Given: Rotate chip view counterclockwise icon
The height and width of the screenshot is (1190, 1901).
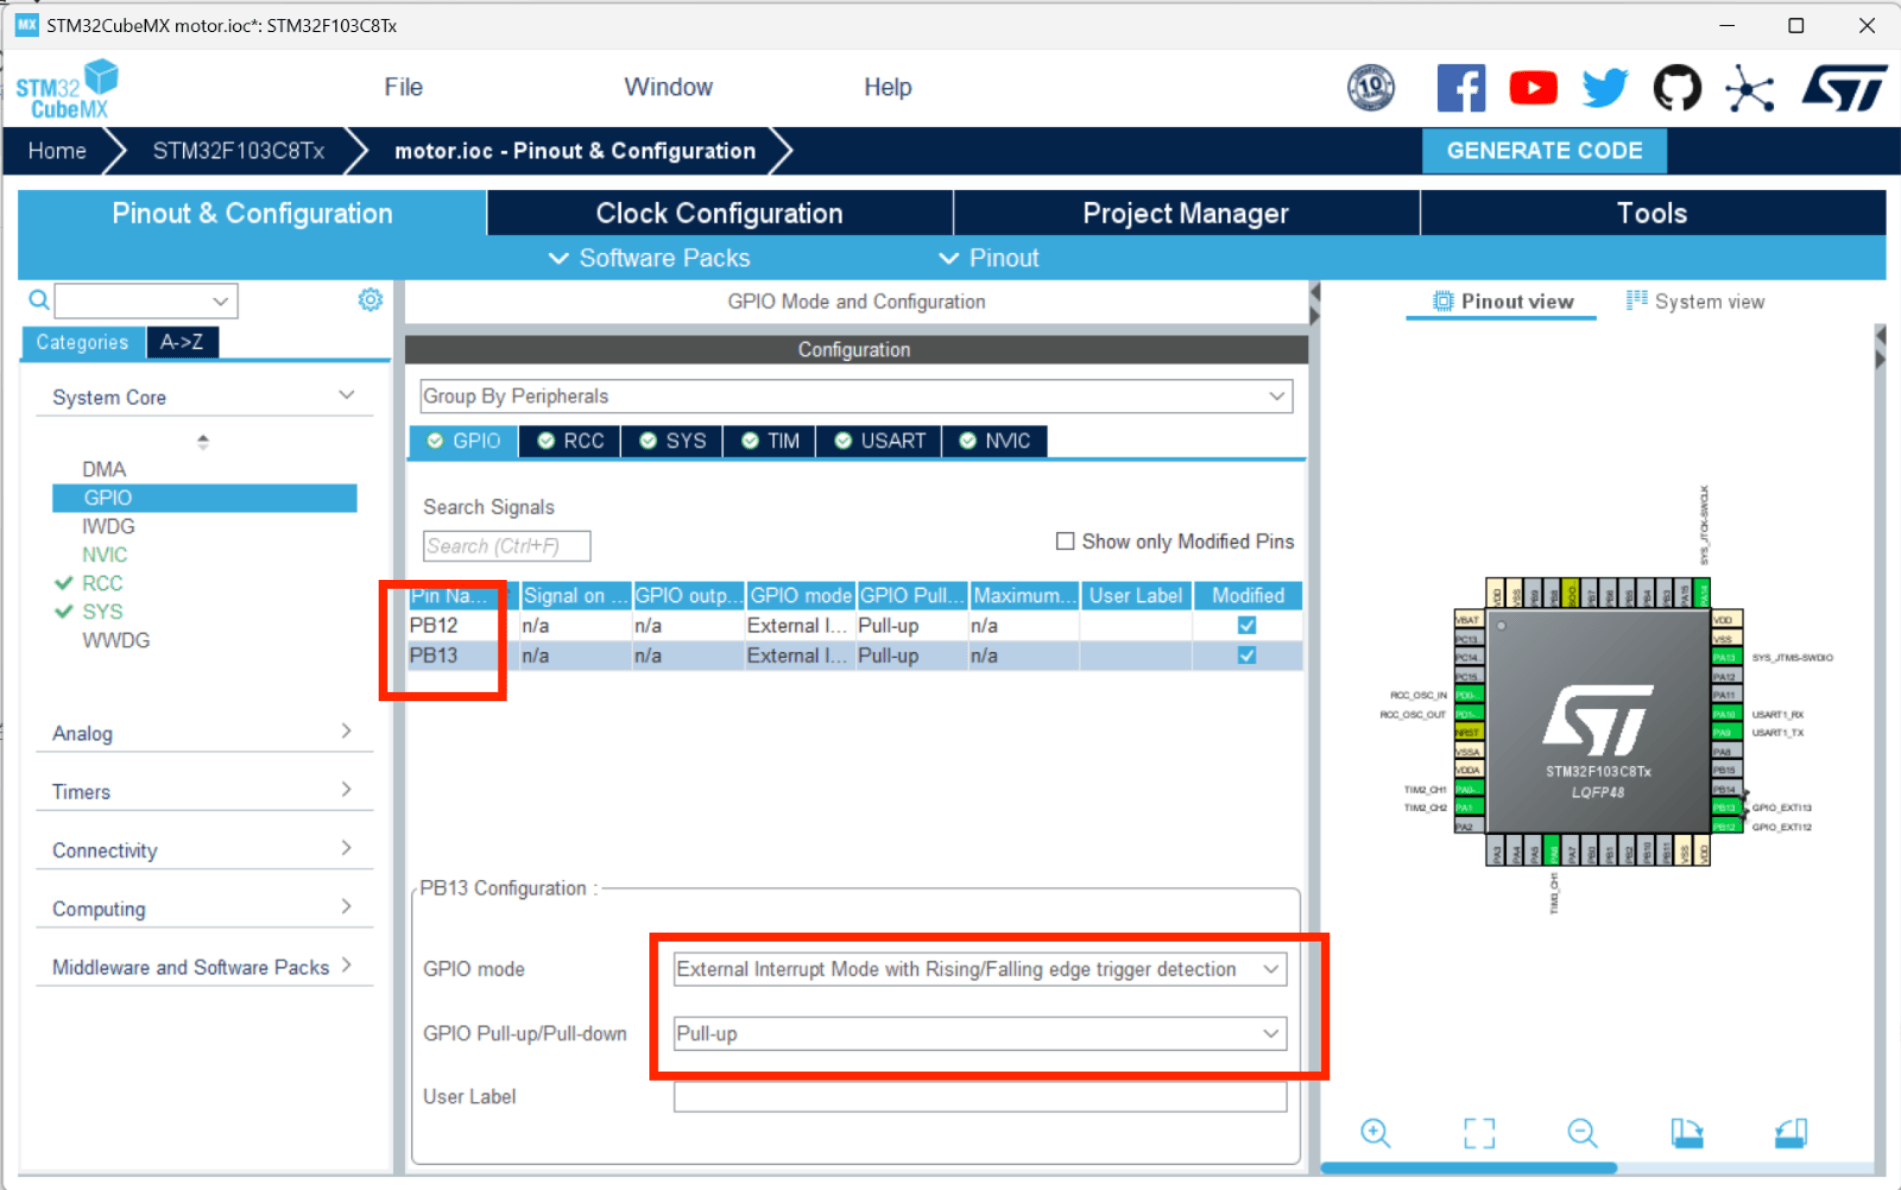Looking at the screenshot, I should pyautogui.click(x=1791, y=1132).
